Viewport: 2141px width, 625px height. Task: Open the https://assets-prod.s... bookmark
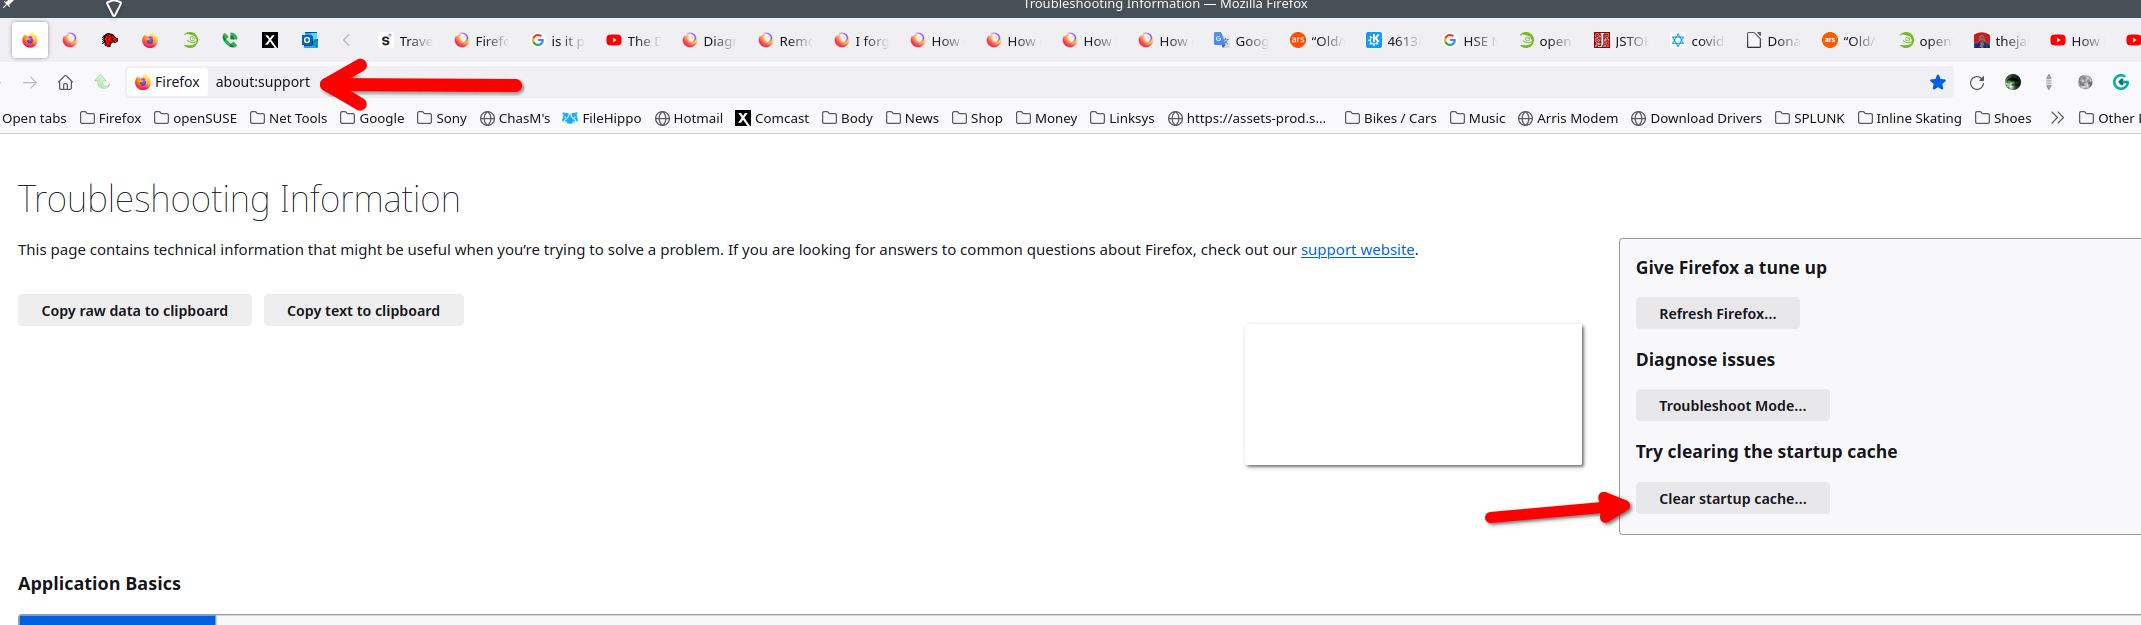(1247, 118)
